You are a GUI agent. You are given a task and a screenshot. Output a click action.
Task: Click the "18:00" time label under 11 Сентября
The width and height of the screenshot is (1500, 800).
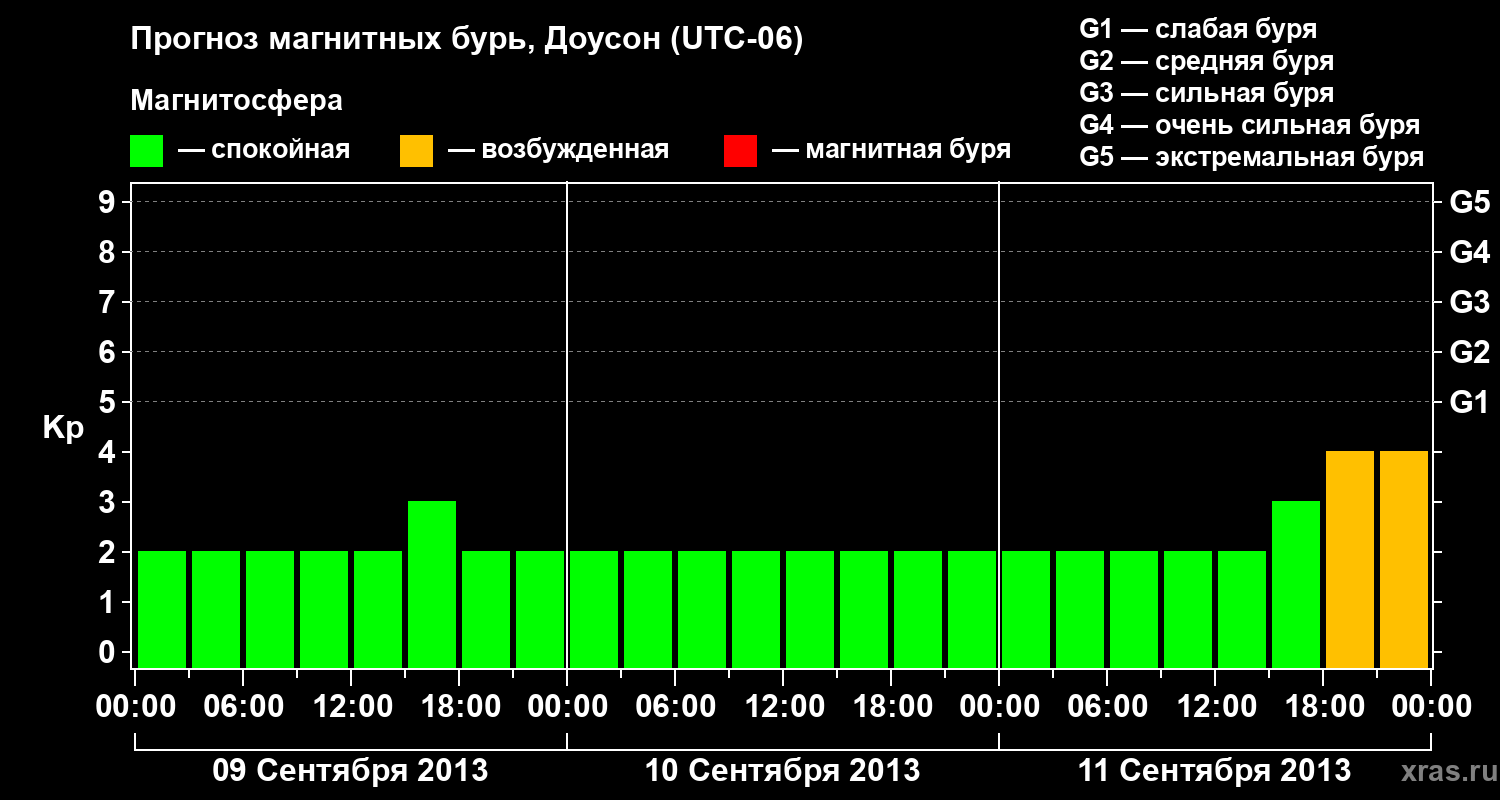1323,707
